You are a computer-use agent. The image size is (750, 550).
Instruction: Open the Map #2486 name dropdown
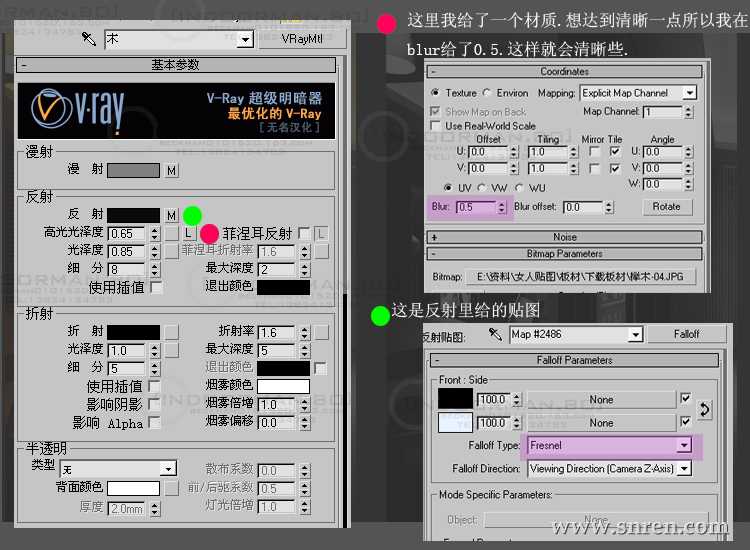(x=635, y=334)
